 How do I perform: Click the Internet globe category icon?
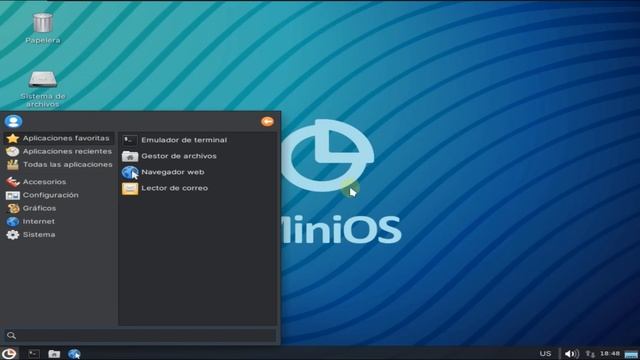(x=13, y=221)
